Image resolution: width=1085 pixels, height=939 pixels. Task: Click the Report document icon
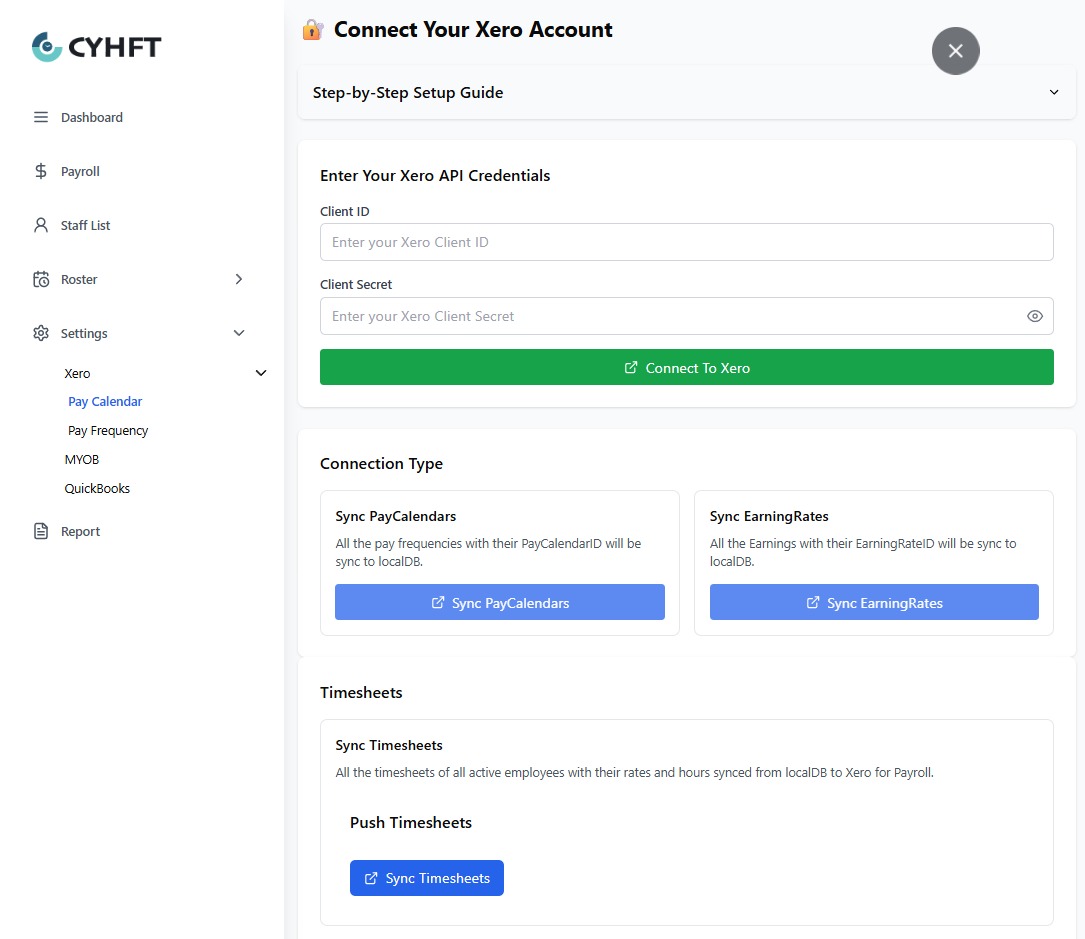(x=41, y=531)
